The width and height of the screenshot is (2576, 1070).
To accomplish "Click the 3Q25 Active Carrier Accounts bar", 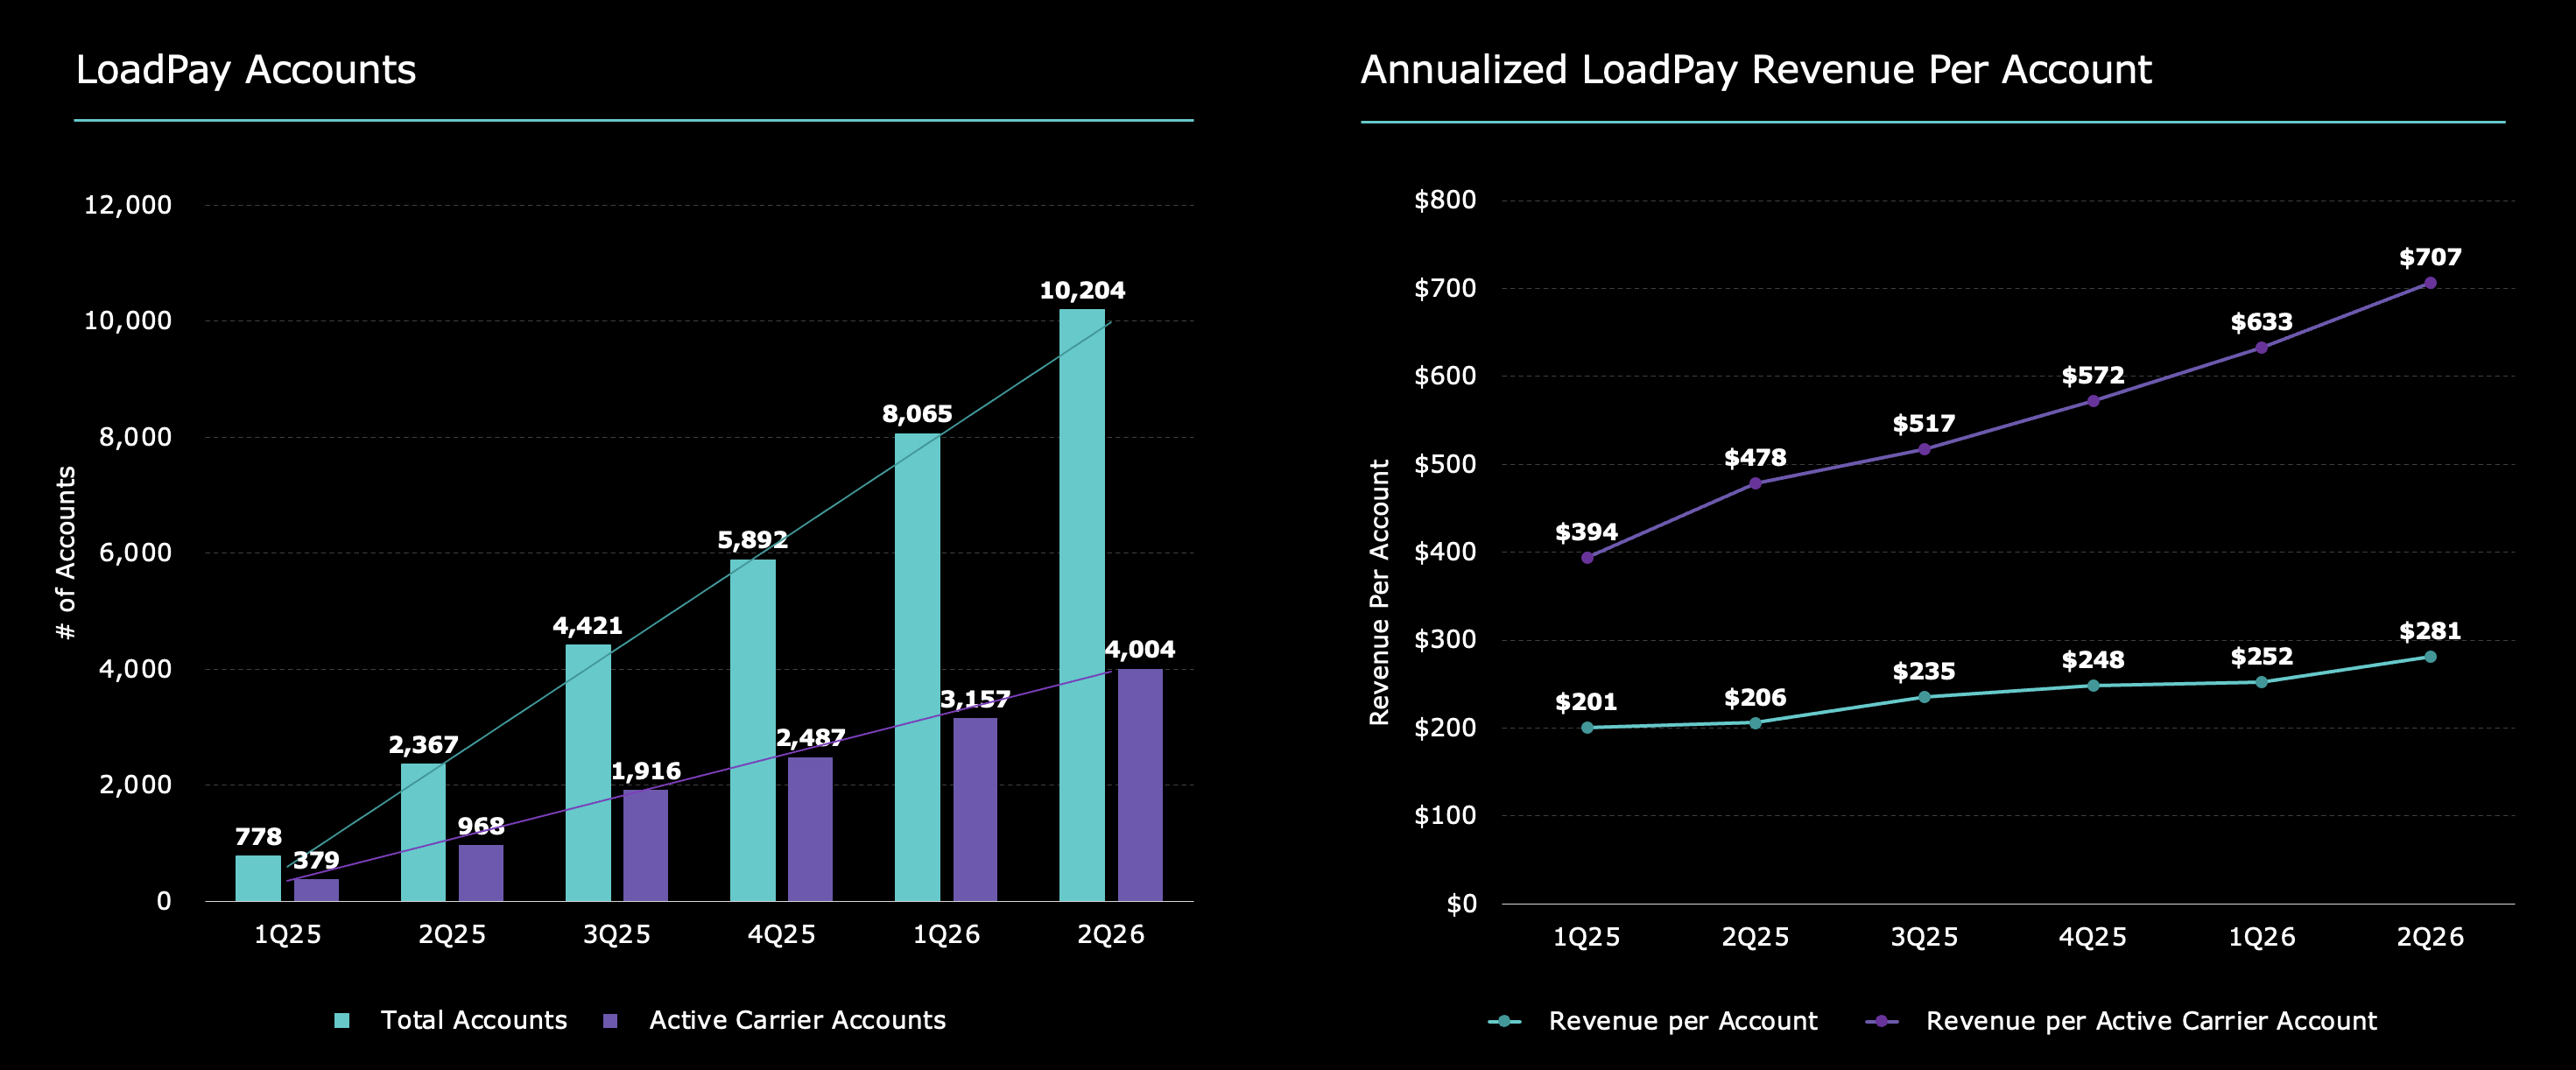I will coord(645,845).
